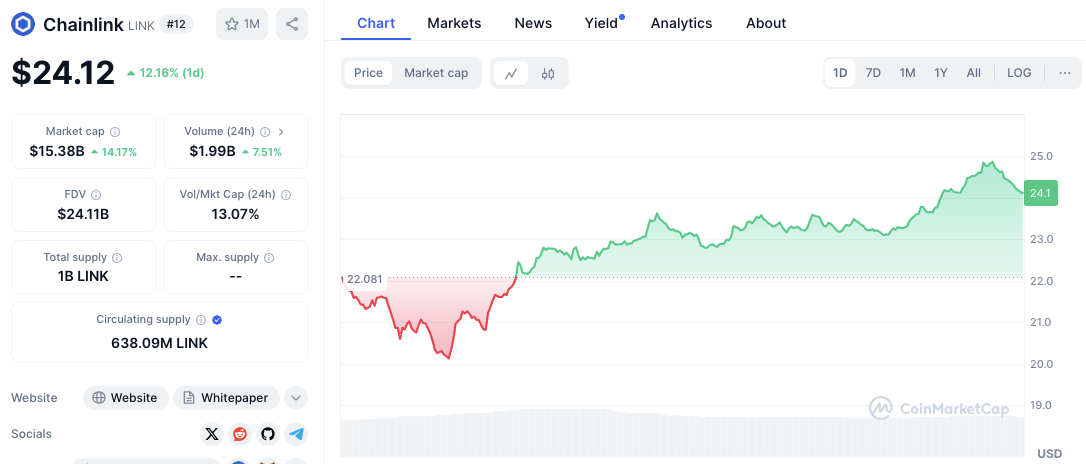This screenshot has height=464, width=1086.
Task: Click the Market cap info icon
Action: [115, 132]
